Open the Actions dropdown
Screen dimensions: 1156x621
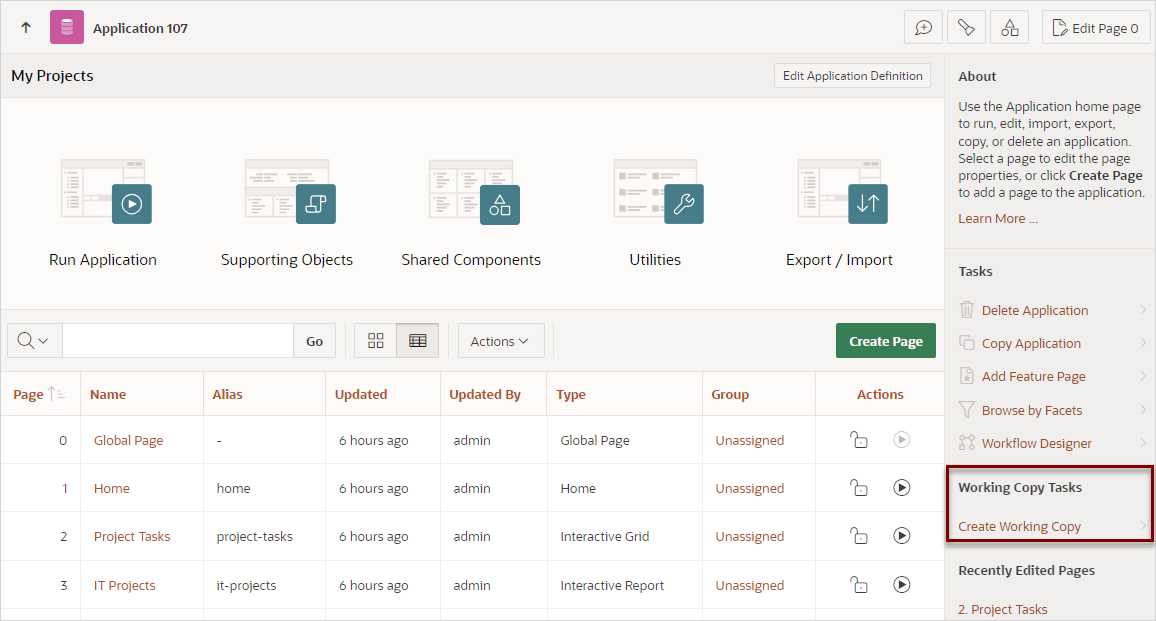[500, 340]
